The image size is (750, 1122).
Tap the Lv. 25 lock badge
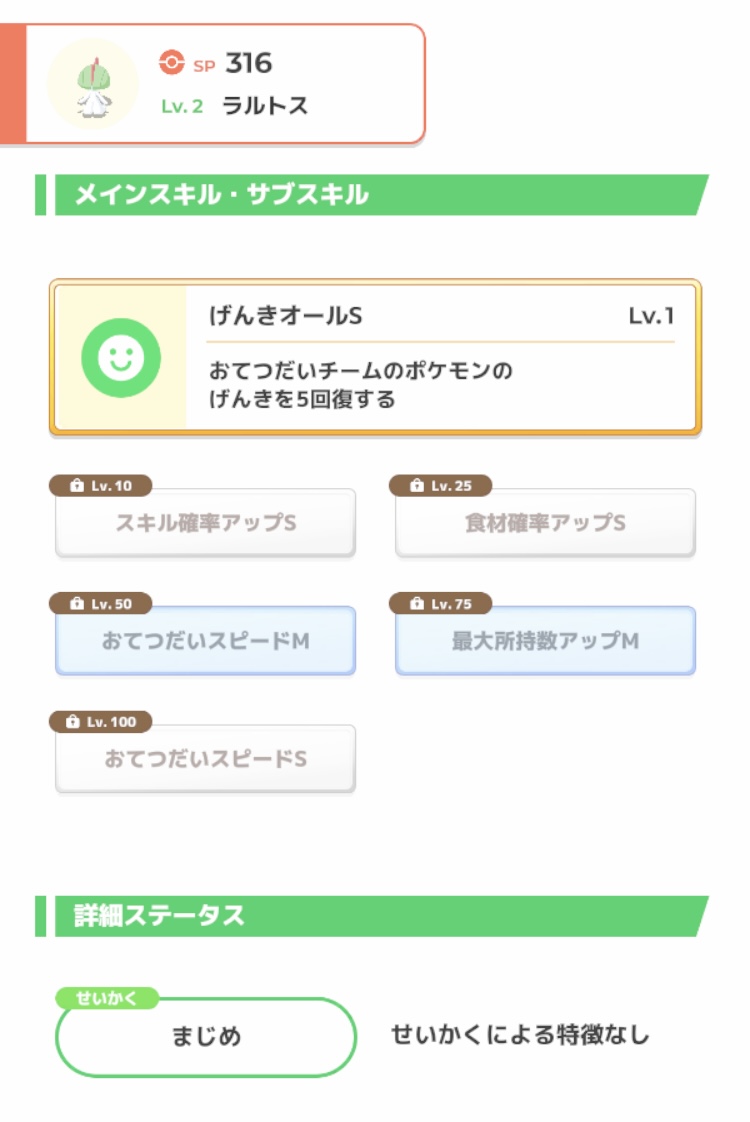coord(441,486)
